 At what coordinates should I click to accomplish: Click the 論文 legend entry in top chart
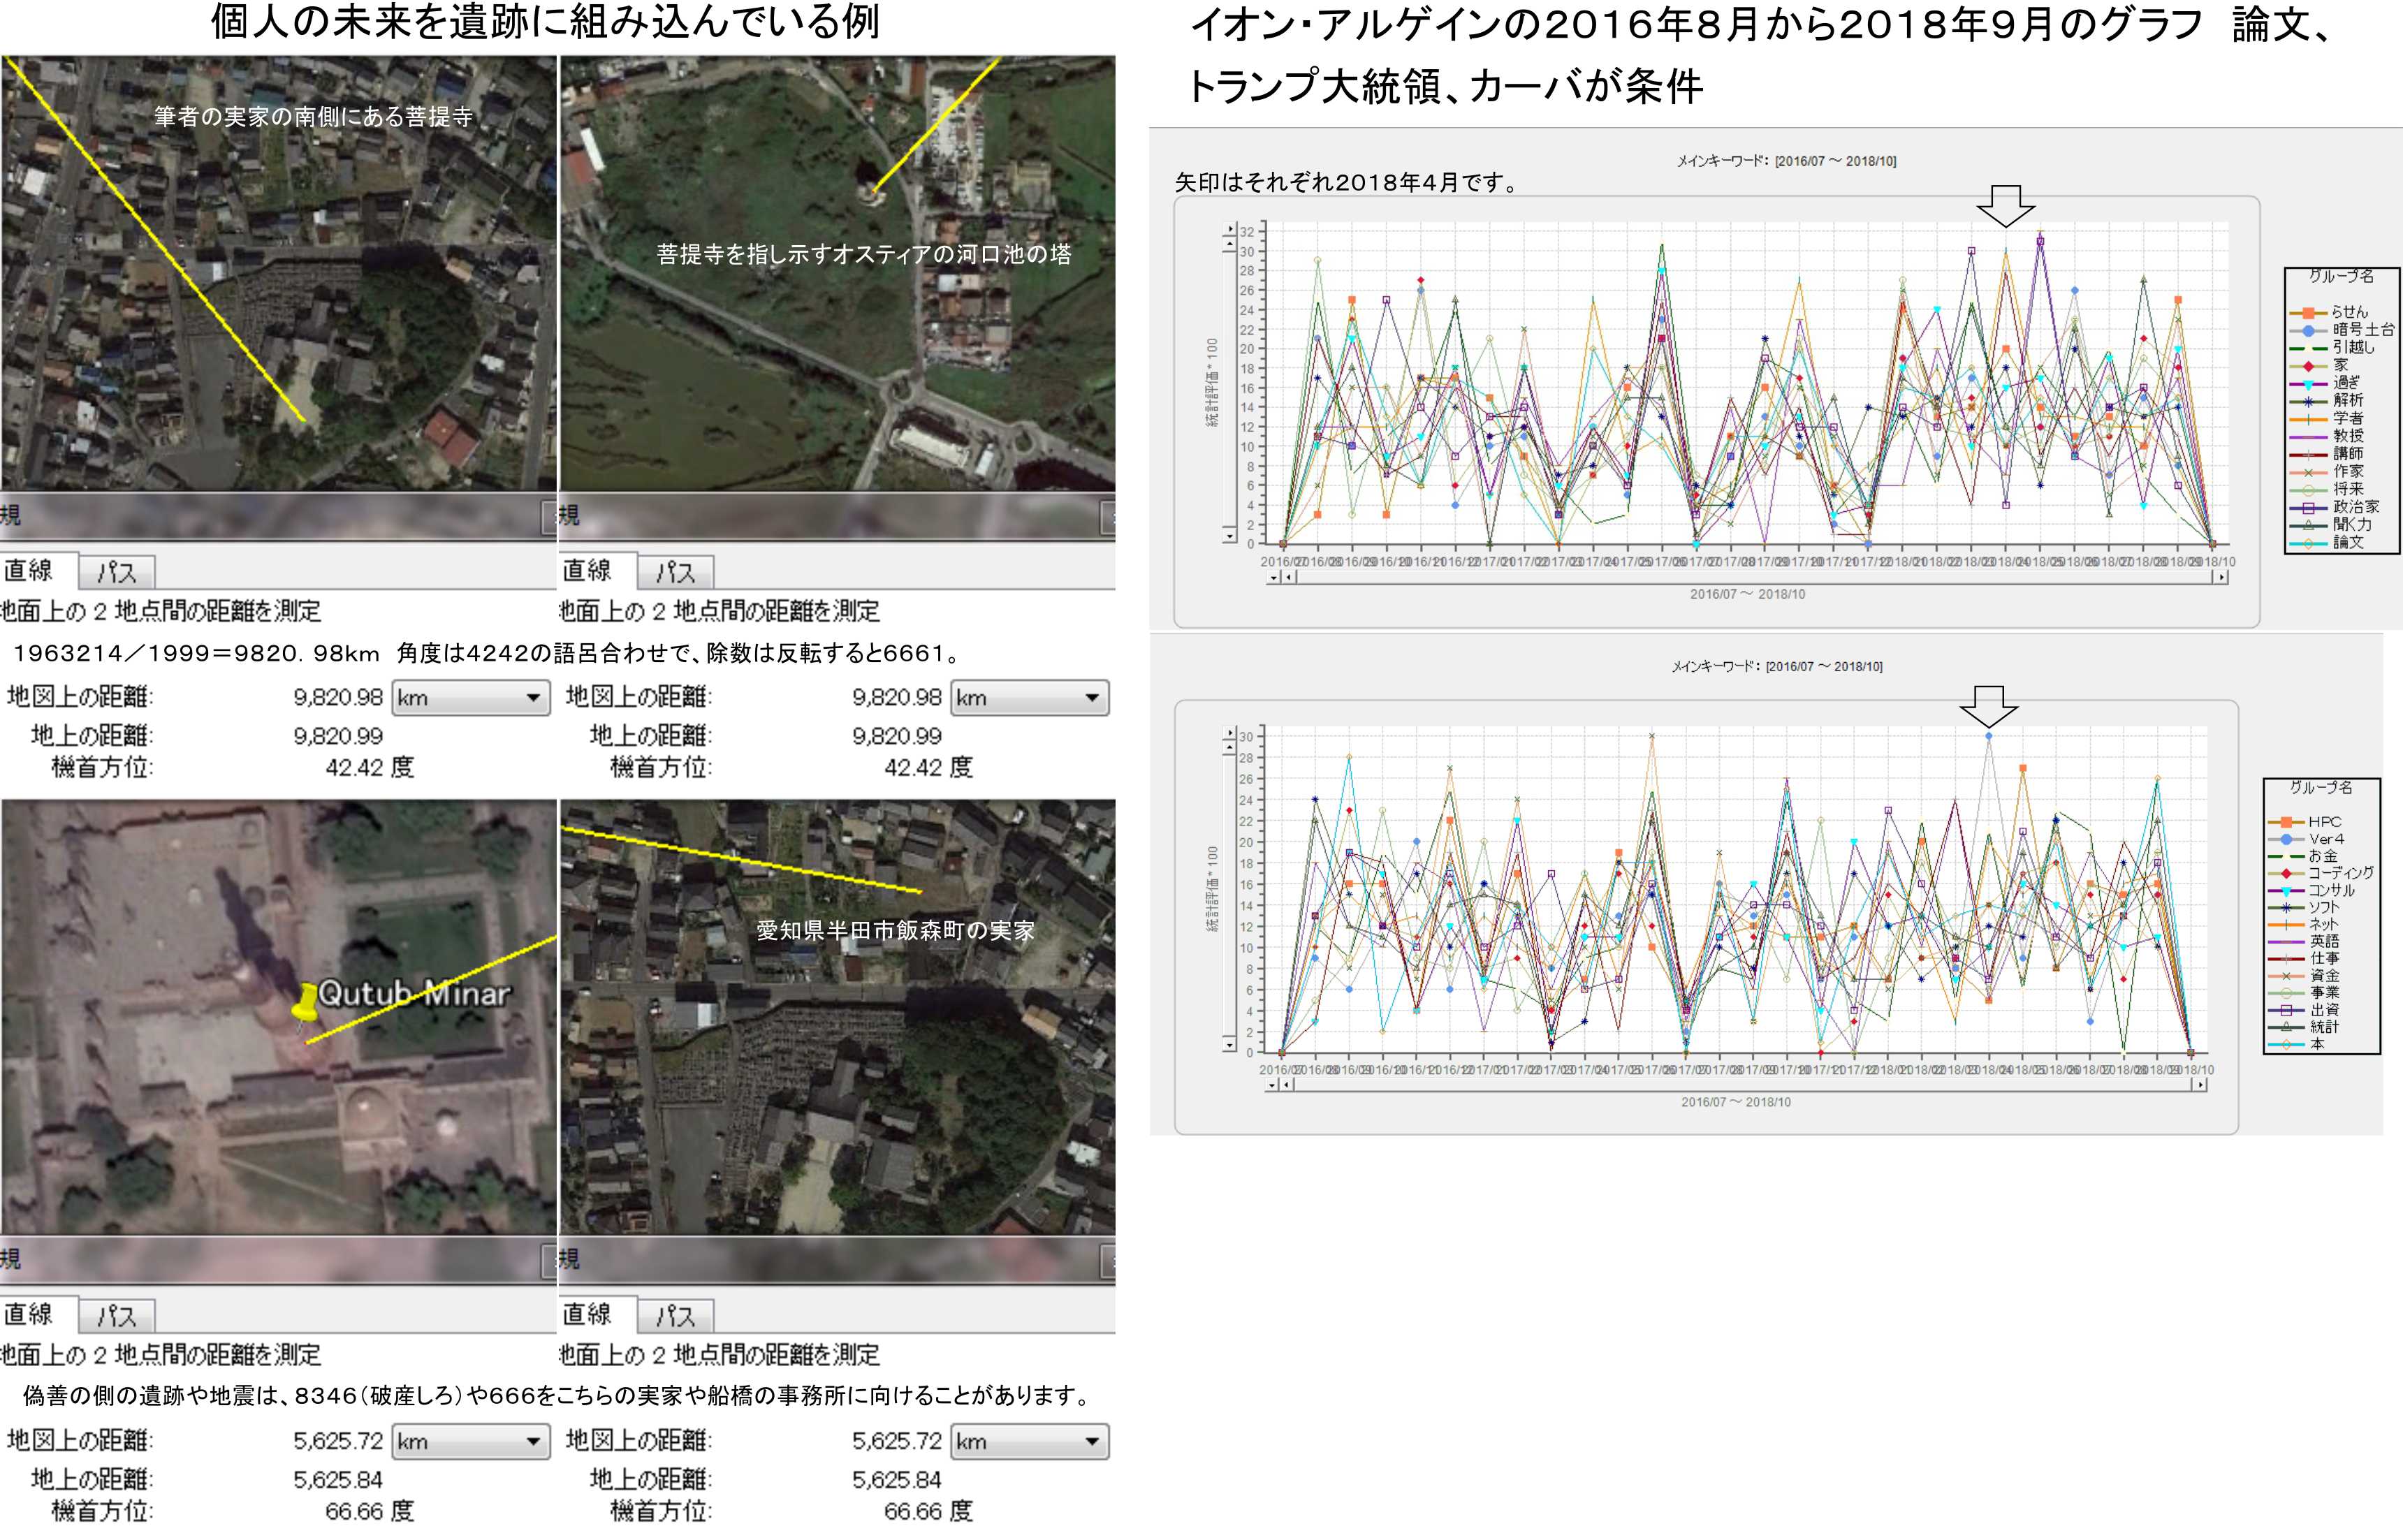coord(2347,543)
